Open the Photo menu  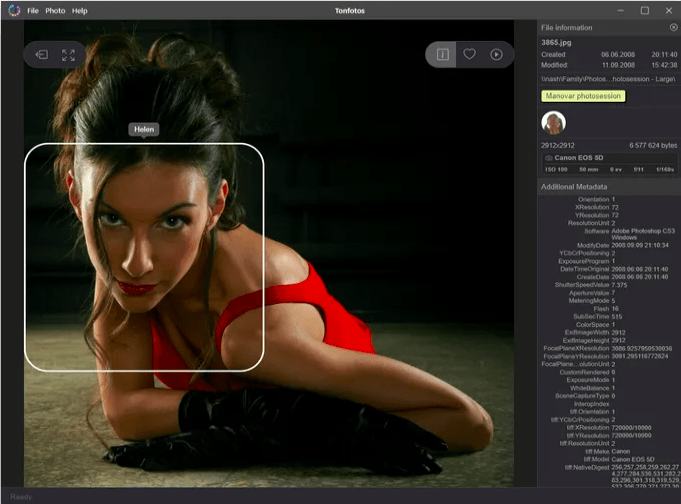coord(55,10)
